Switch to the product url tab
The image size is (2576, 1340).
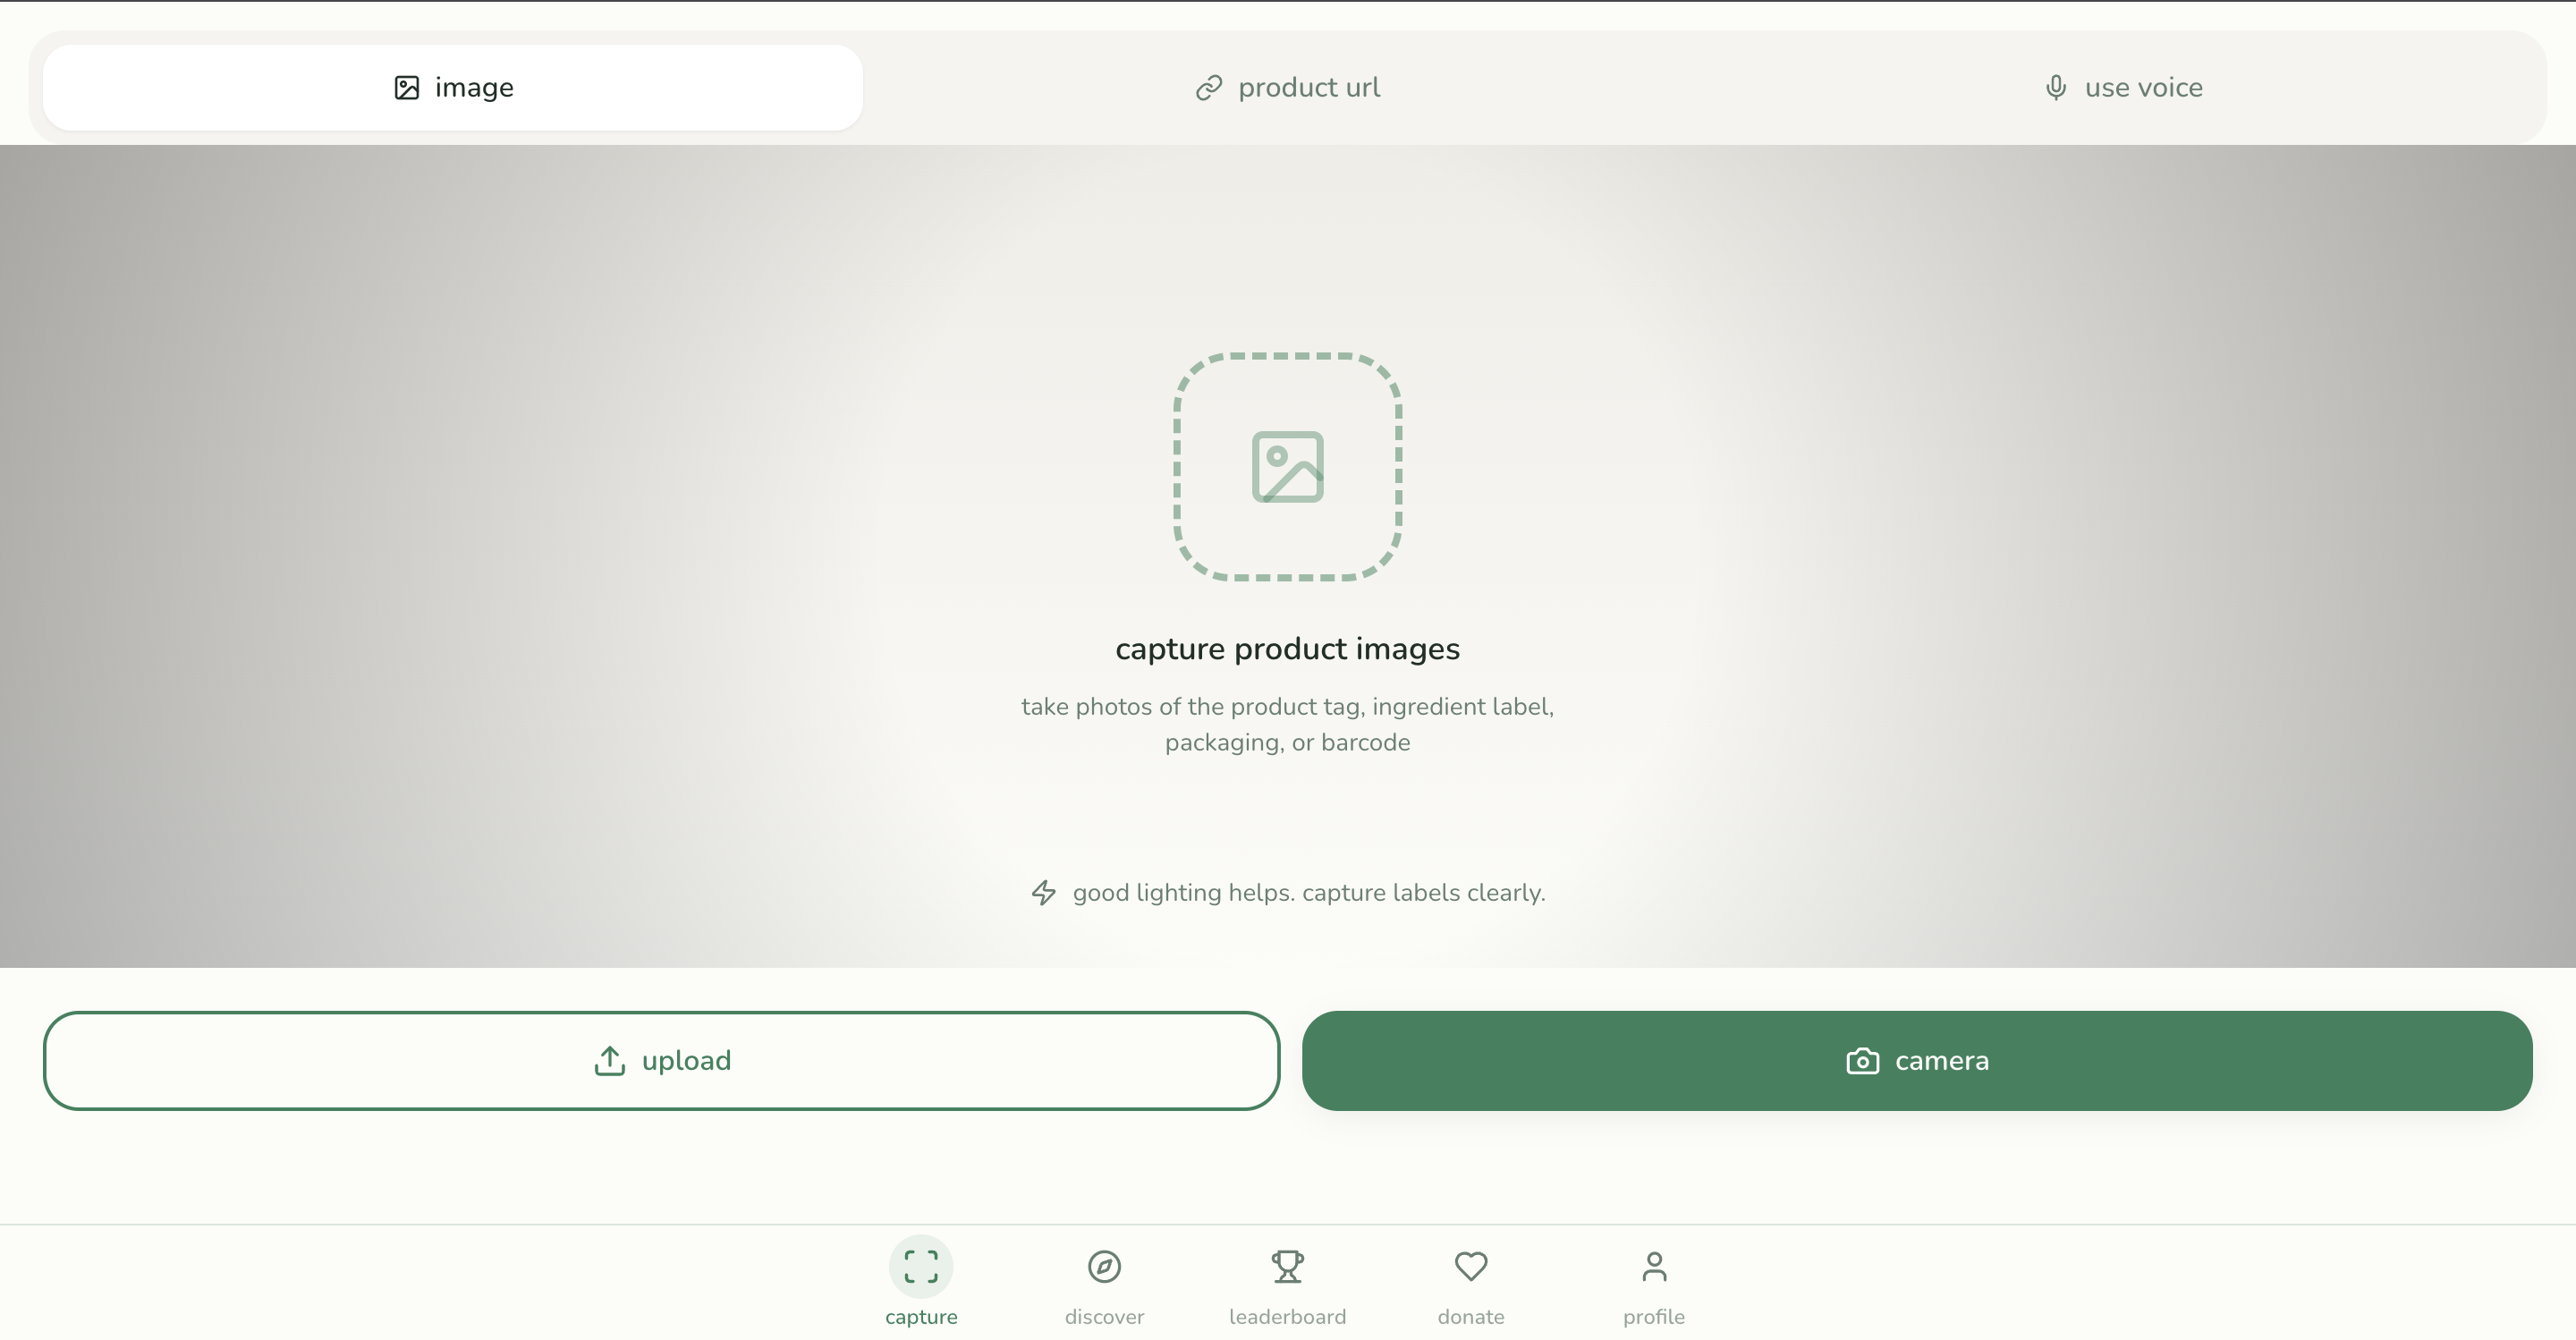pos(1287,88)
